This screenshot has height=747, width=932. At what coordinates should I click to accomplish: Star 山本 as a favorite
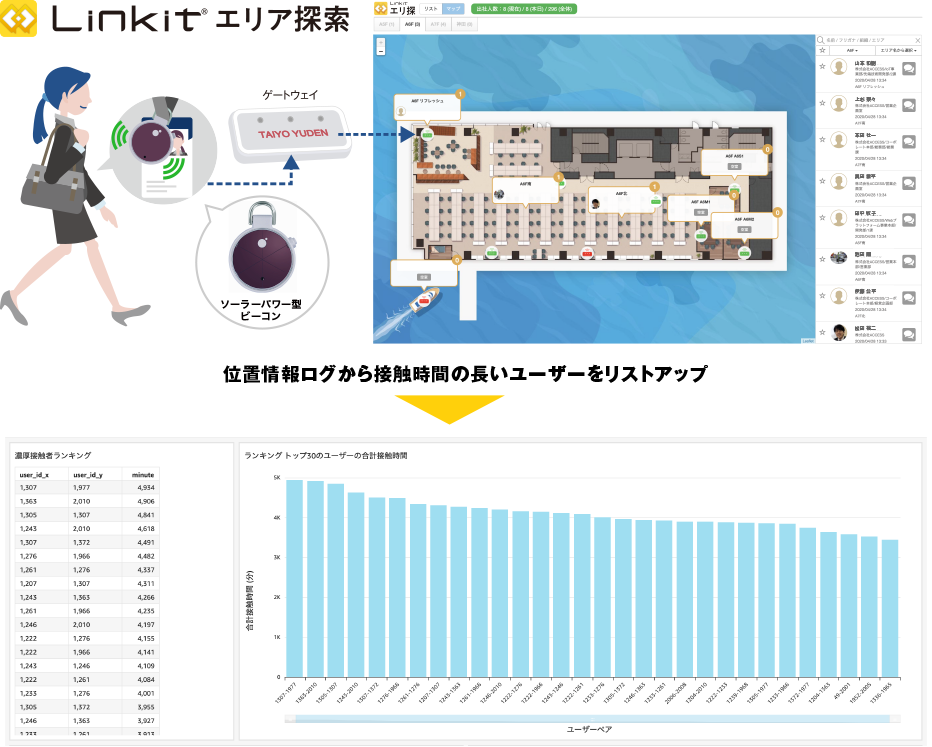823,67
